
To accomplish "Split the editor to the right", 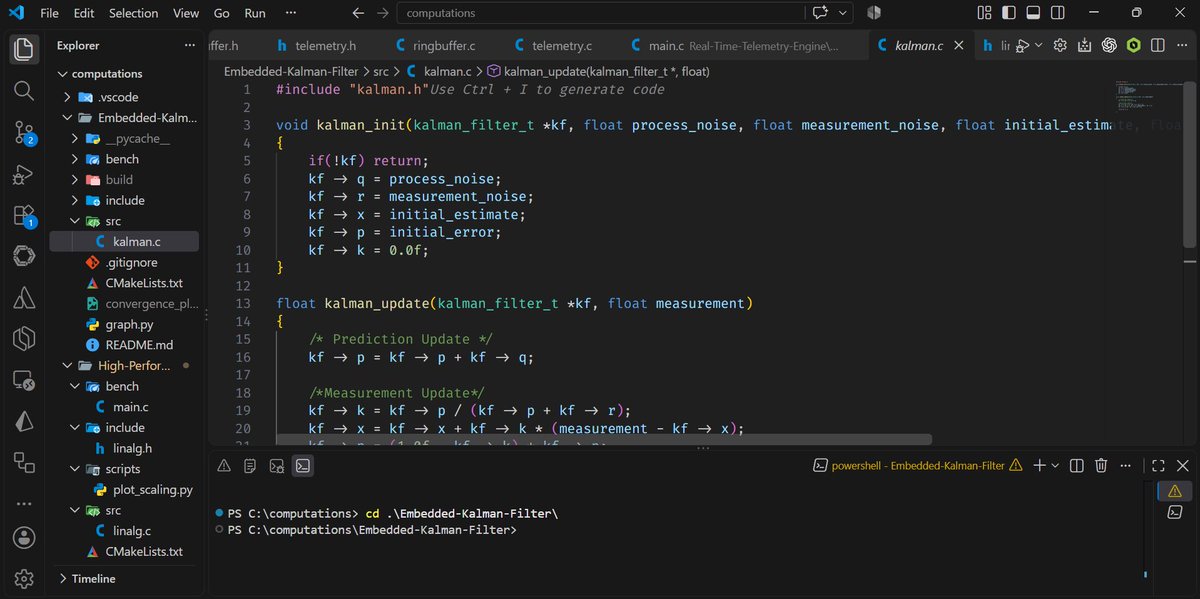I will pos(1158,45).
